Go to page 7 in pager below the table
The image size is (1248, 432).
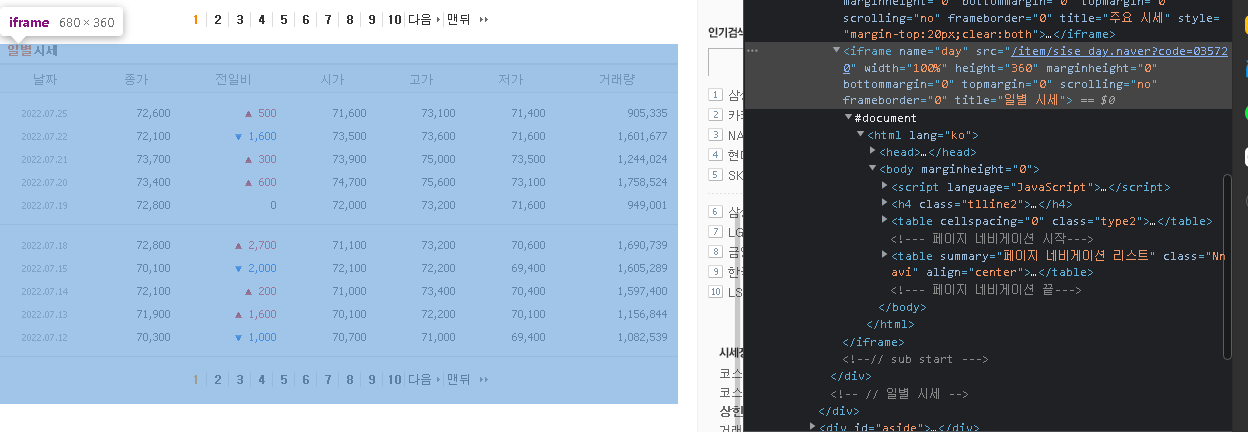coord(327,379)
